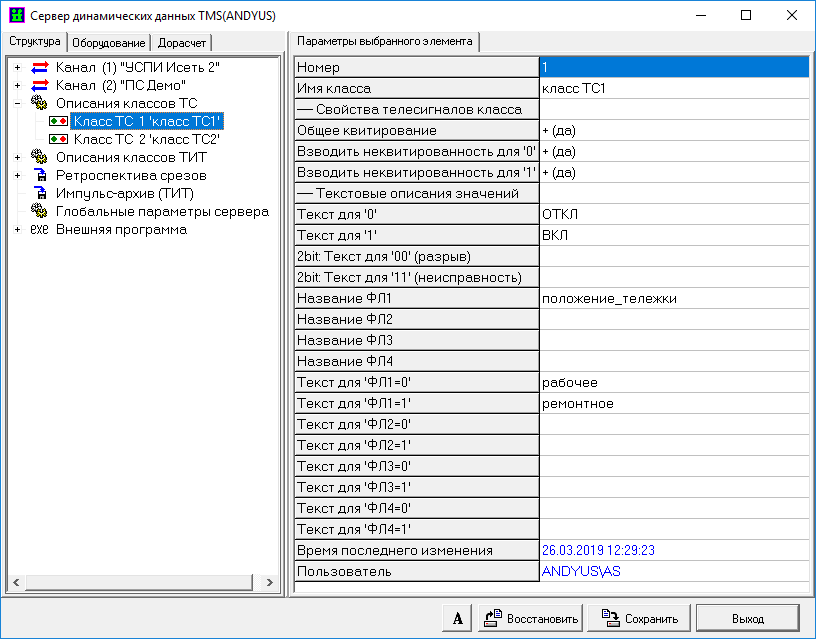The height and width of the screenshot is (639, 816).
Task: Click the channel icon for "УСПИ Исеть 2"
Action: (x=40, y=67)
